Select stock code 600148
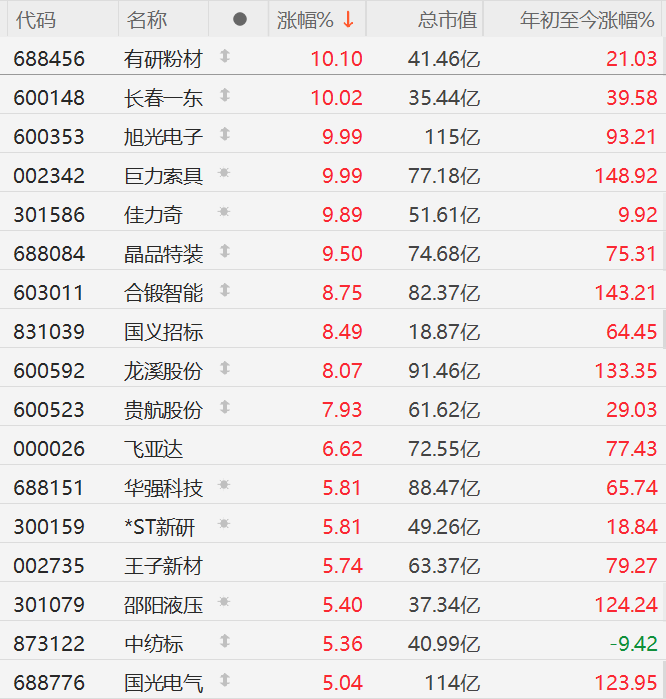The height and width of the screenshot is (699, 666). pos(49,98)
